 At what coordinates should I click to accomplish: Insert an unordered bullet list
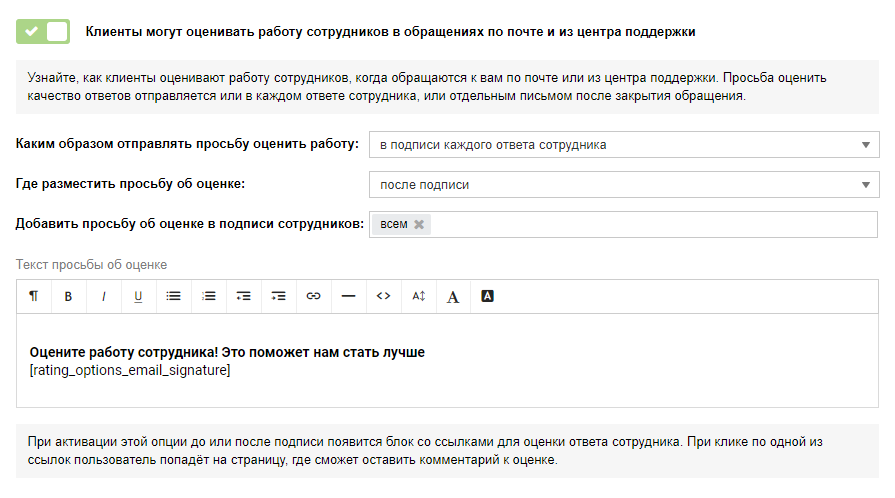click(174, 296)
